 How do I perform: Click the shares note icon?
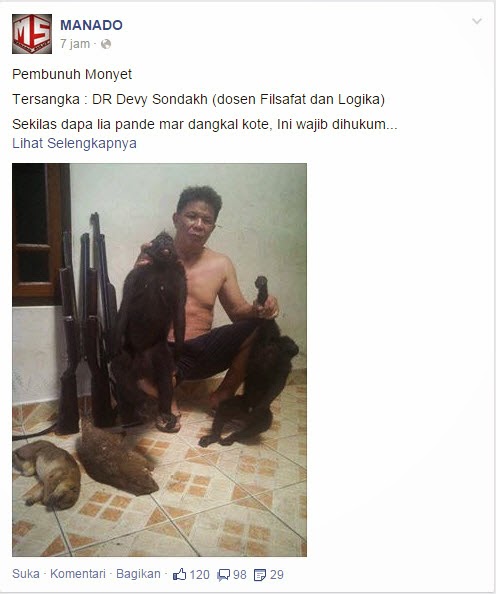pyautogui.click(x=260, y=575)
